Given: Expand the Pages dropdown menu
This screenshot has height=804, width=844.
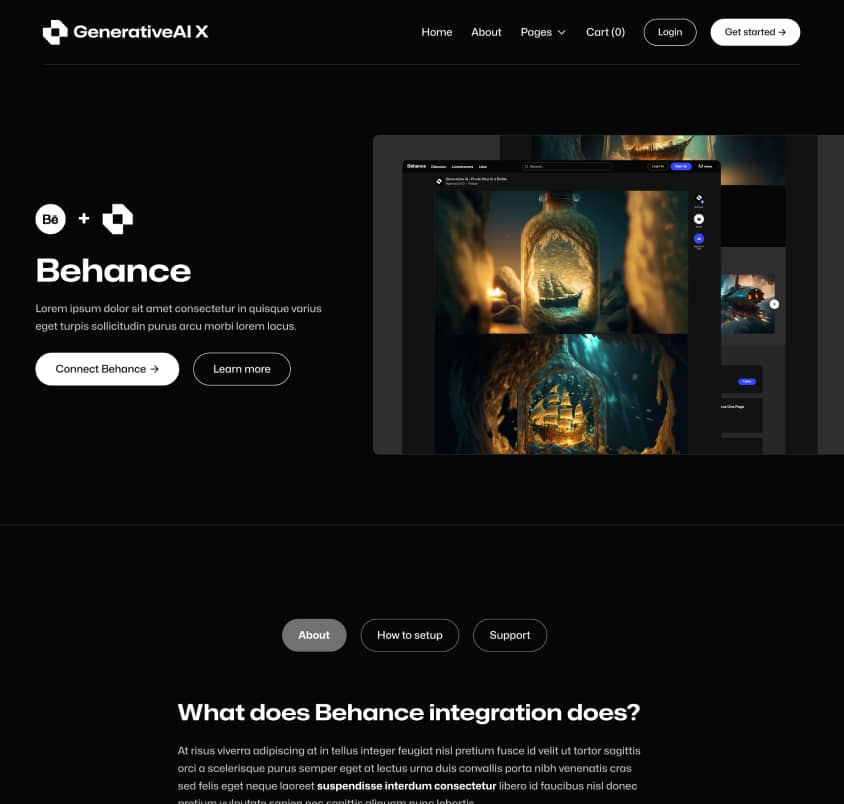Looking at the screenshot, I should pyautogui.click(x=543, y=32).
